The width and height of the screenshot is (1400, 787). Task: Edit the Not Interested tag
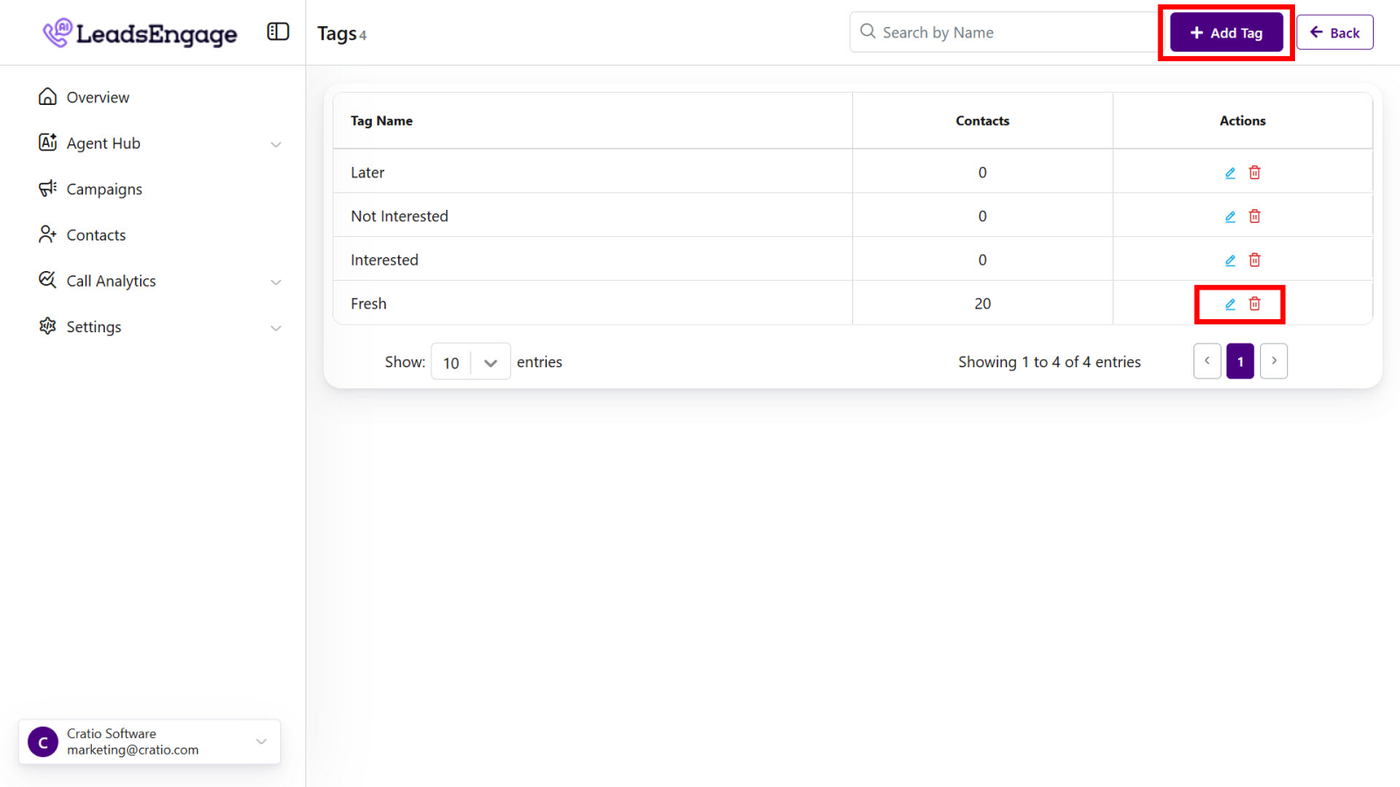click(1230, 217)
